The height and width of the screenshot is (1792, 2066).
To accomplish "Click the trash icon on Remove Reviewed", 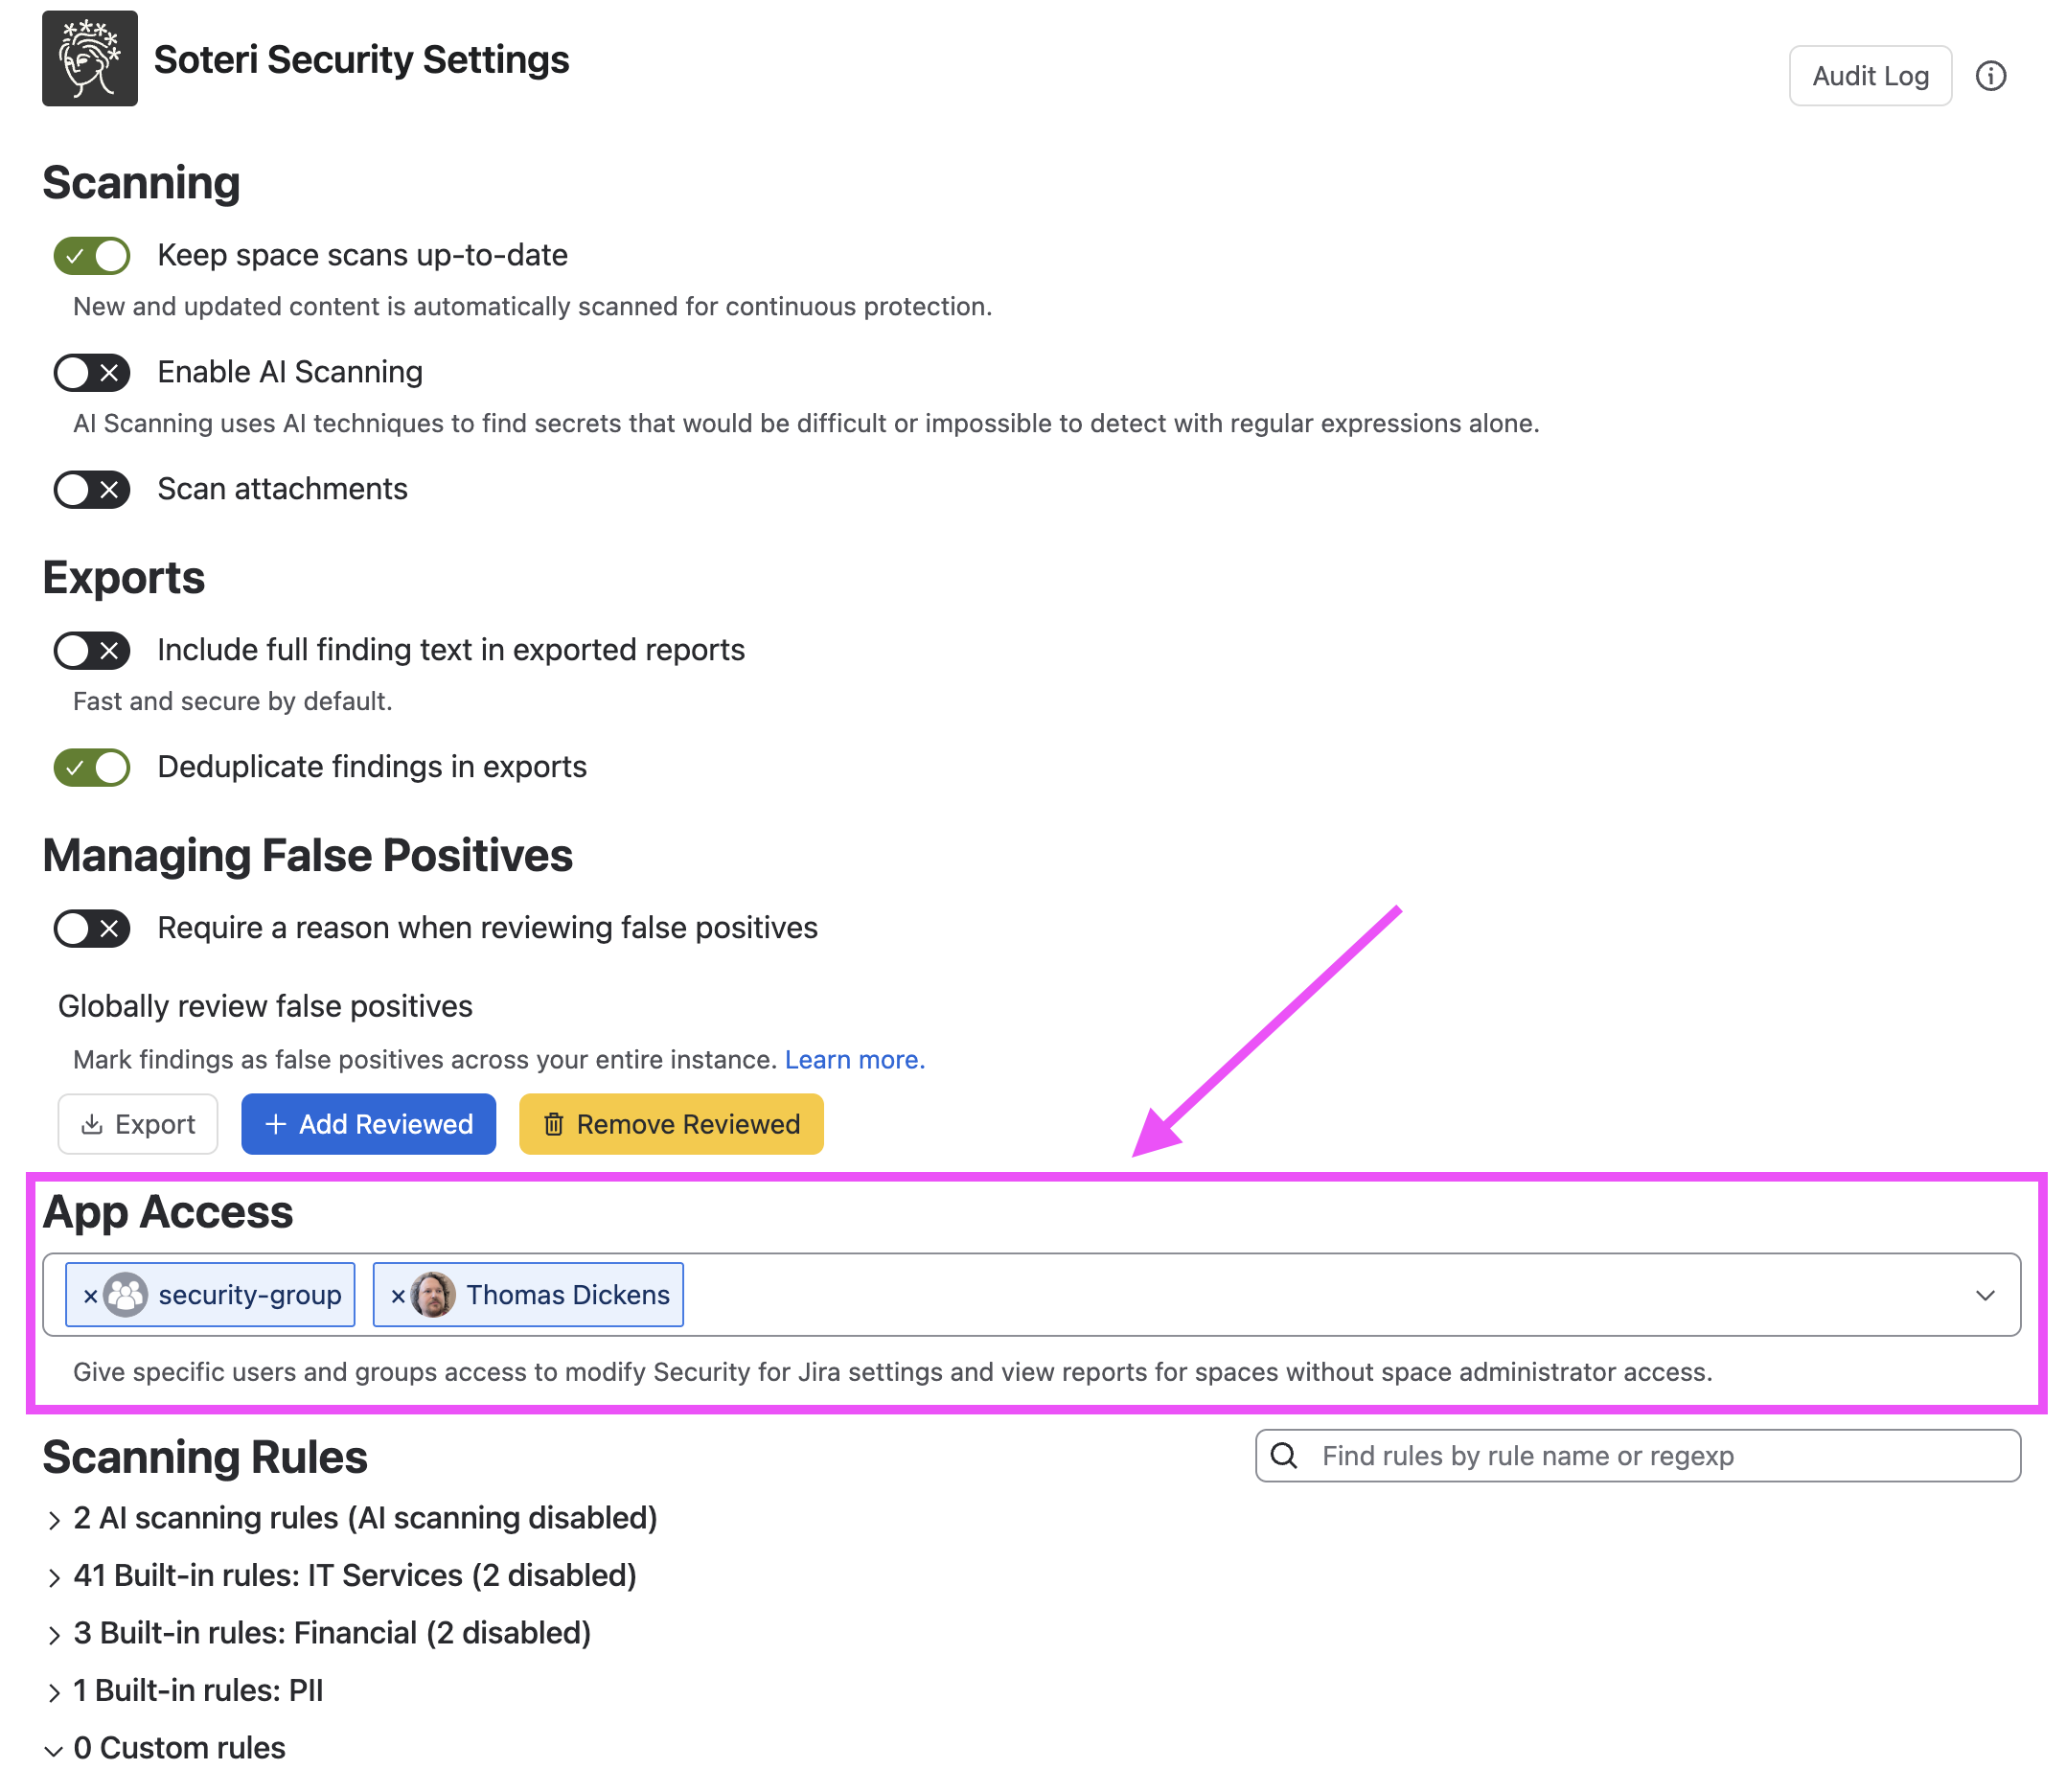I will coord(553,1125).
